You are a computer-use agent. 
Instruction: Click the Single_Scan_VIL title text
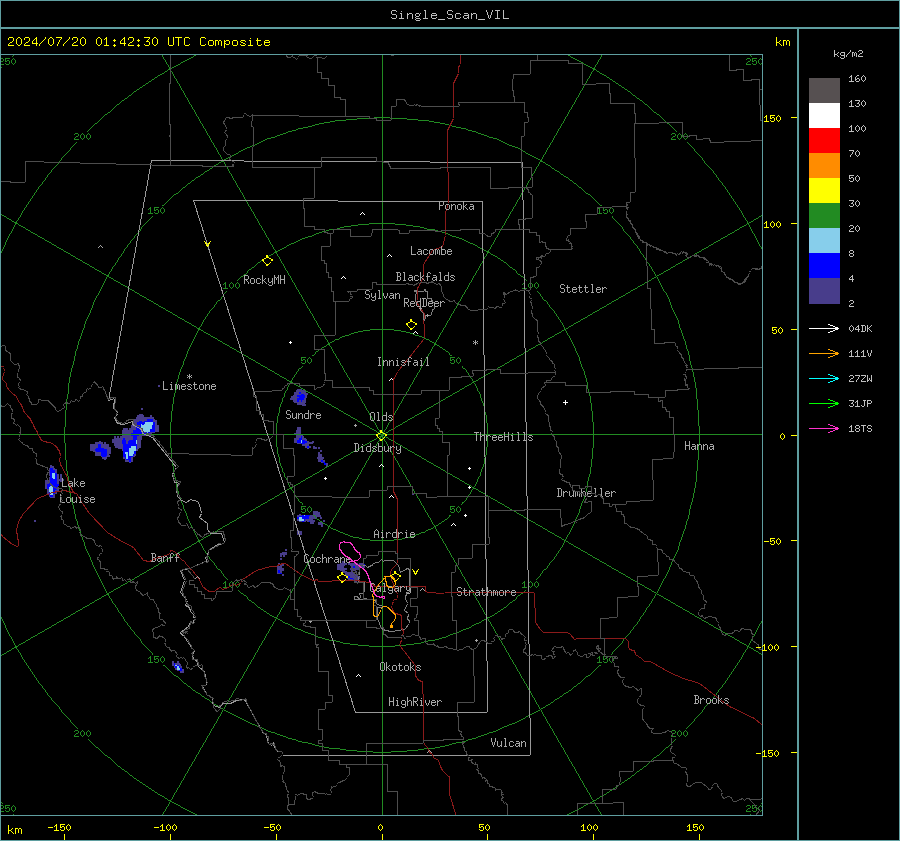pos(449,15)
